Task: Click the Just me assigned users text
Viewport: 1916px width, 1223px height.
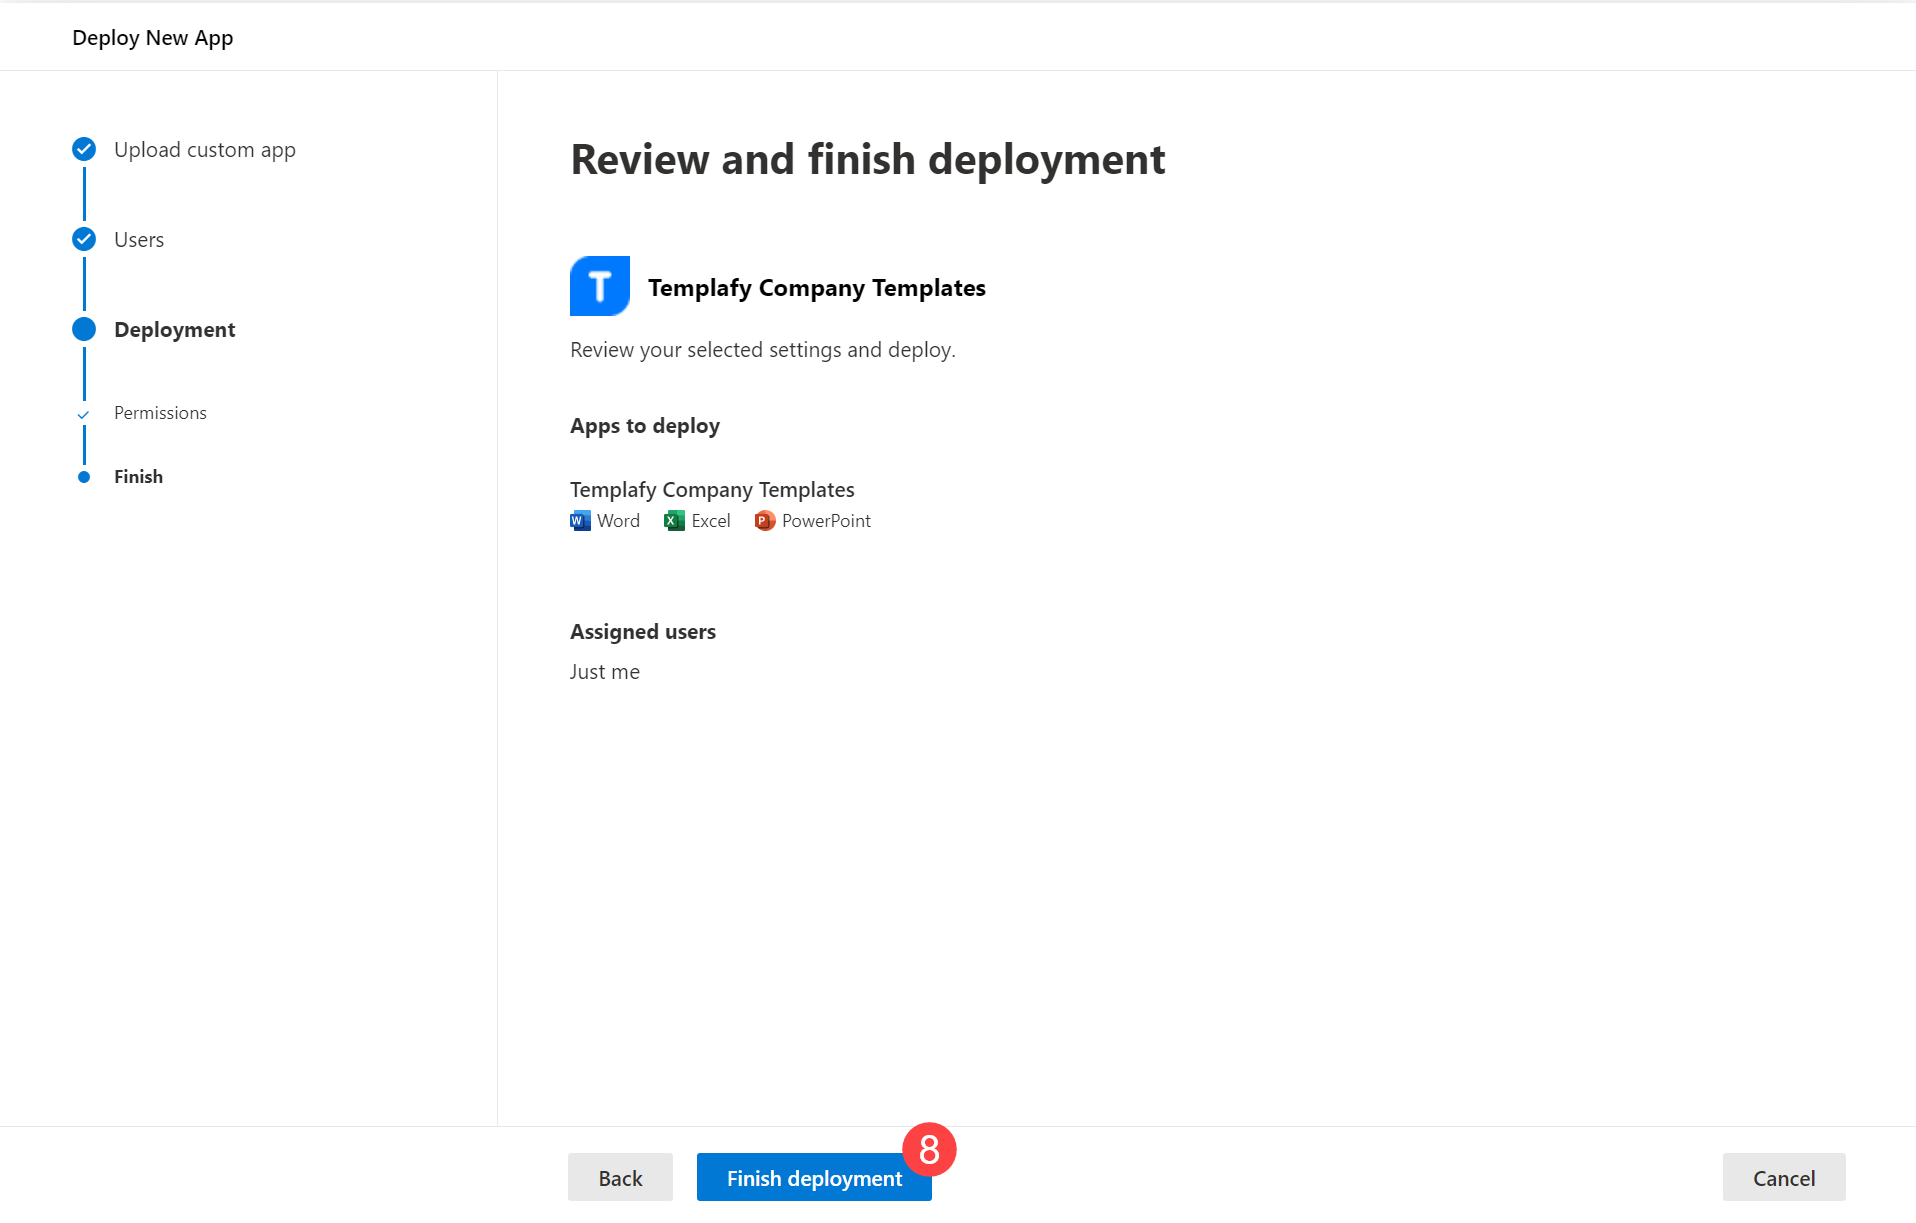Action: coord(604,671)
